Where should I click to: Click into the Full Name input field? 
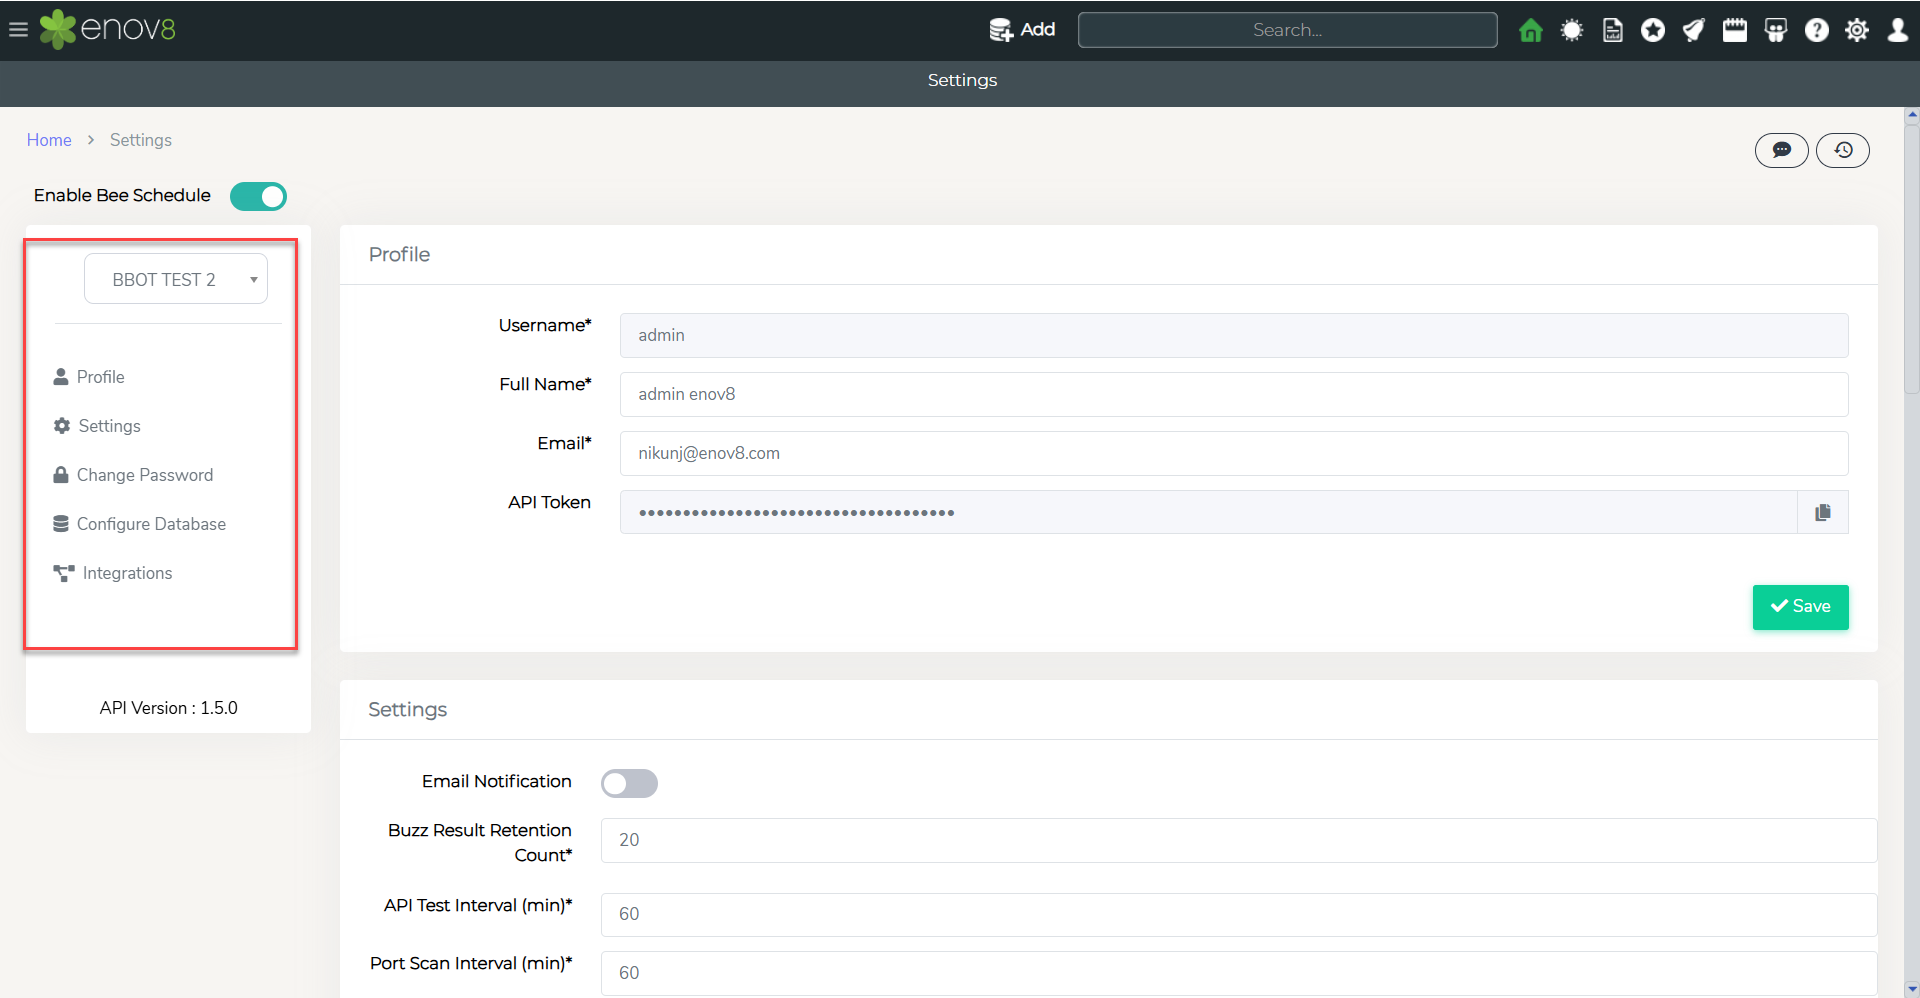click(1233, 394)
